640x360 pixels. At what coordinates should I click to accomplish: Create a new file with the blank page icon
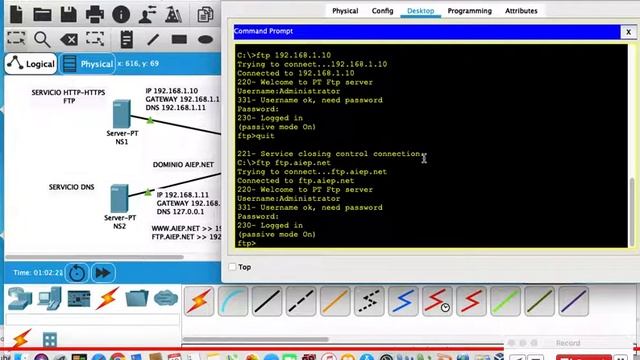pos(16,14)
